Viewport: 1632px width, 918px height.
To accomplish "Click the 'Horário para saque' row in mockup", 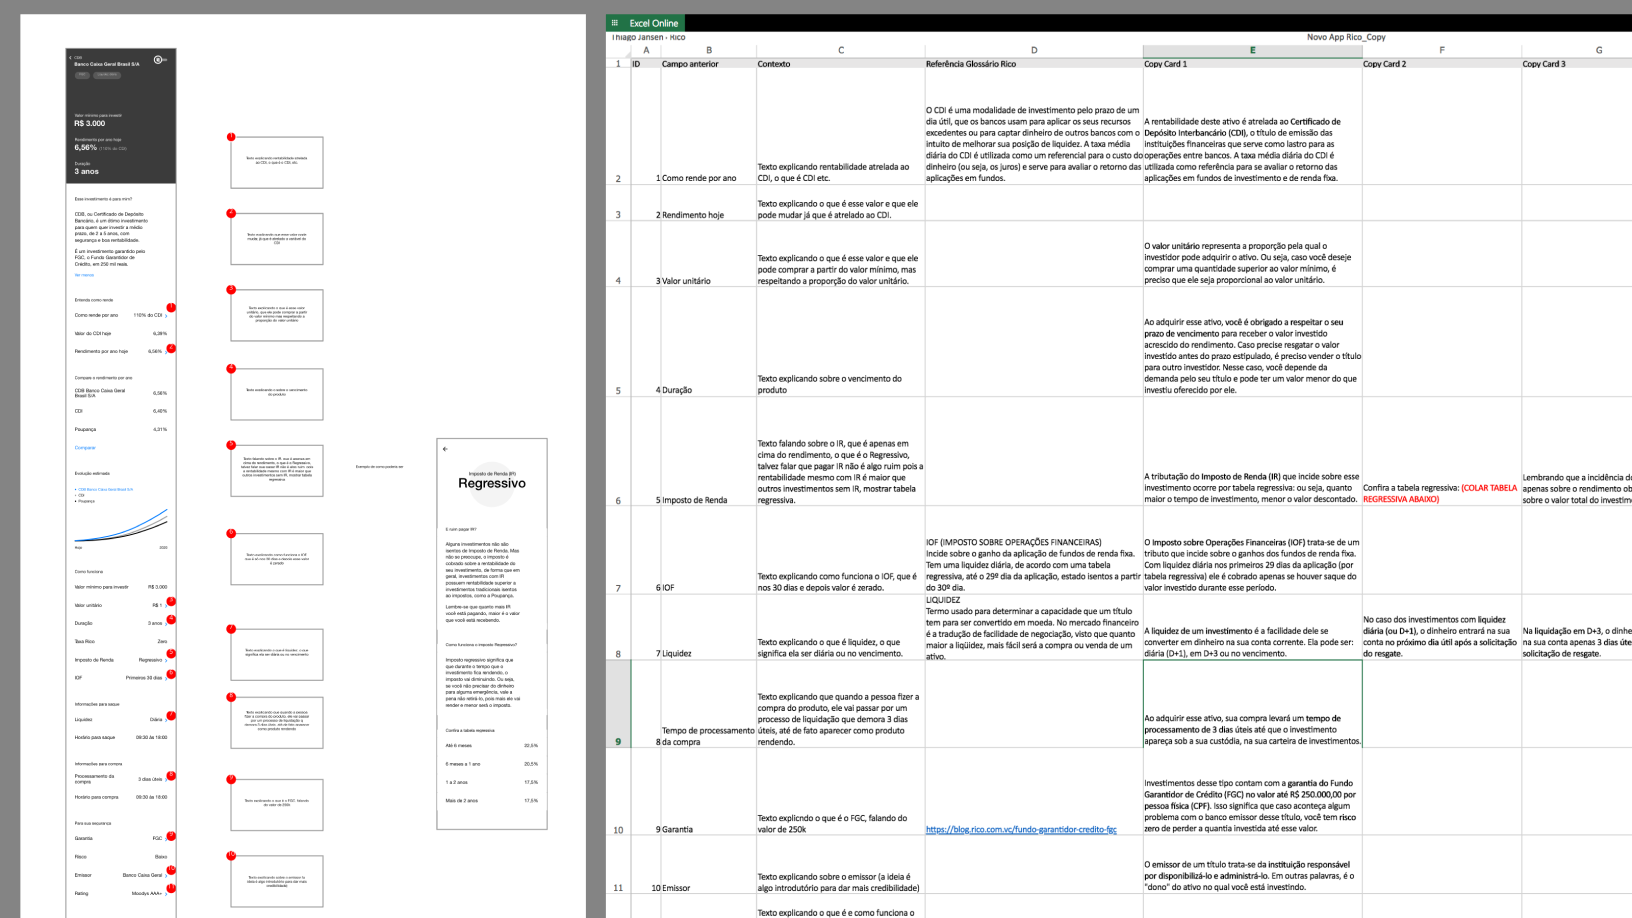I will pos(121,737).
